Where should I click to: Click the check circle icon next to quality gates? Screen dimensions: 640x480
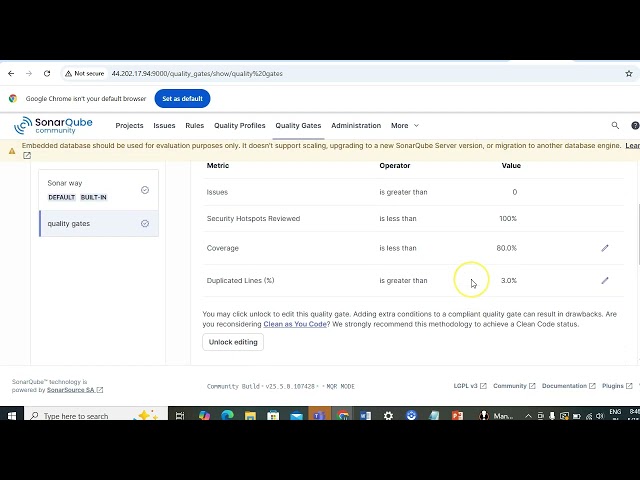[145, 223]
